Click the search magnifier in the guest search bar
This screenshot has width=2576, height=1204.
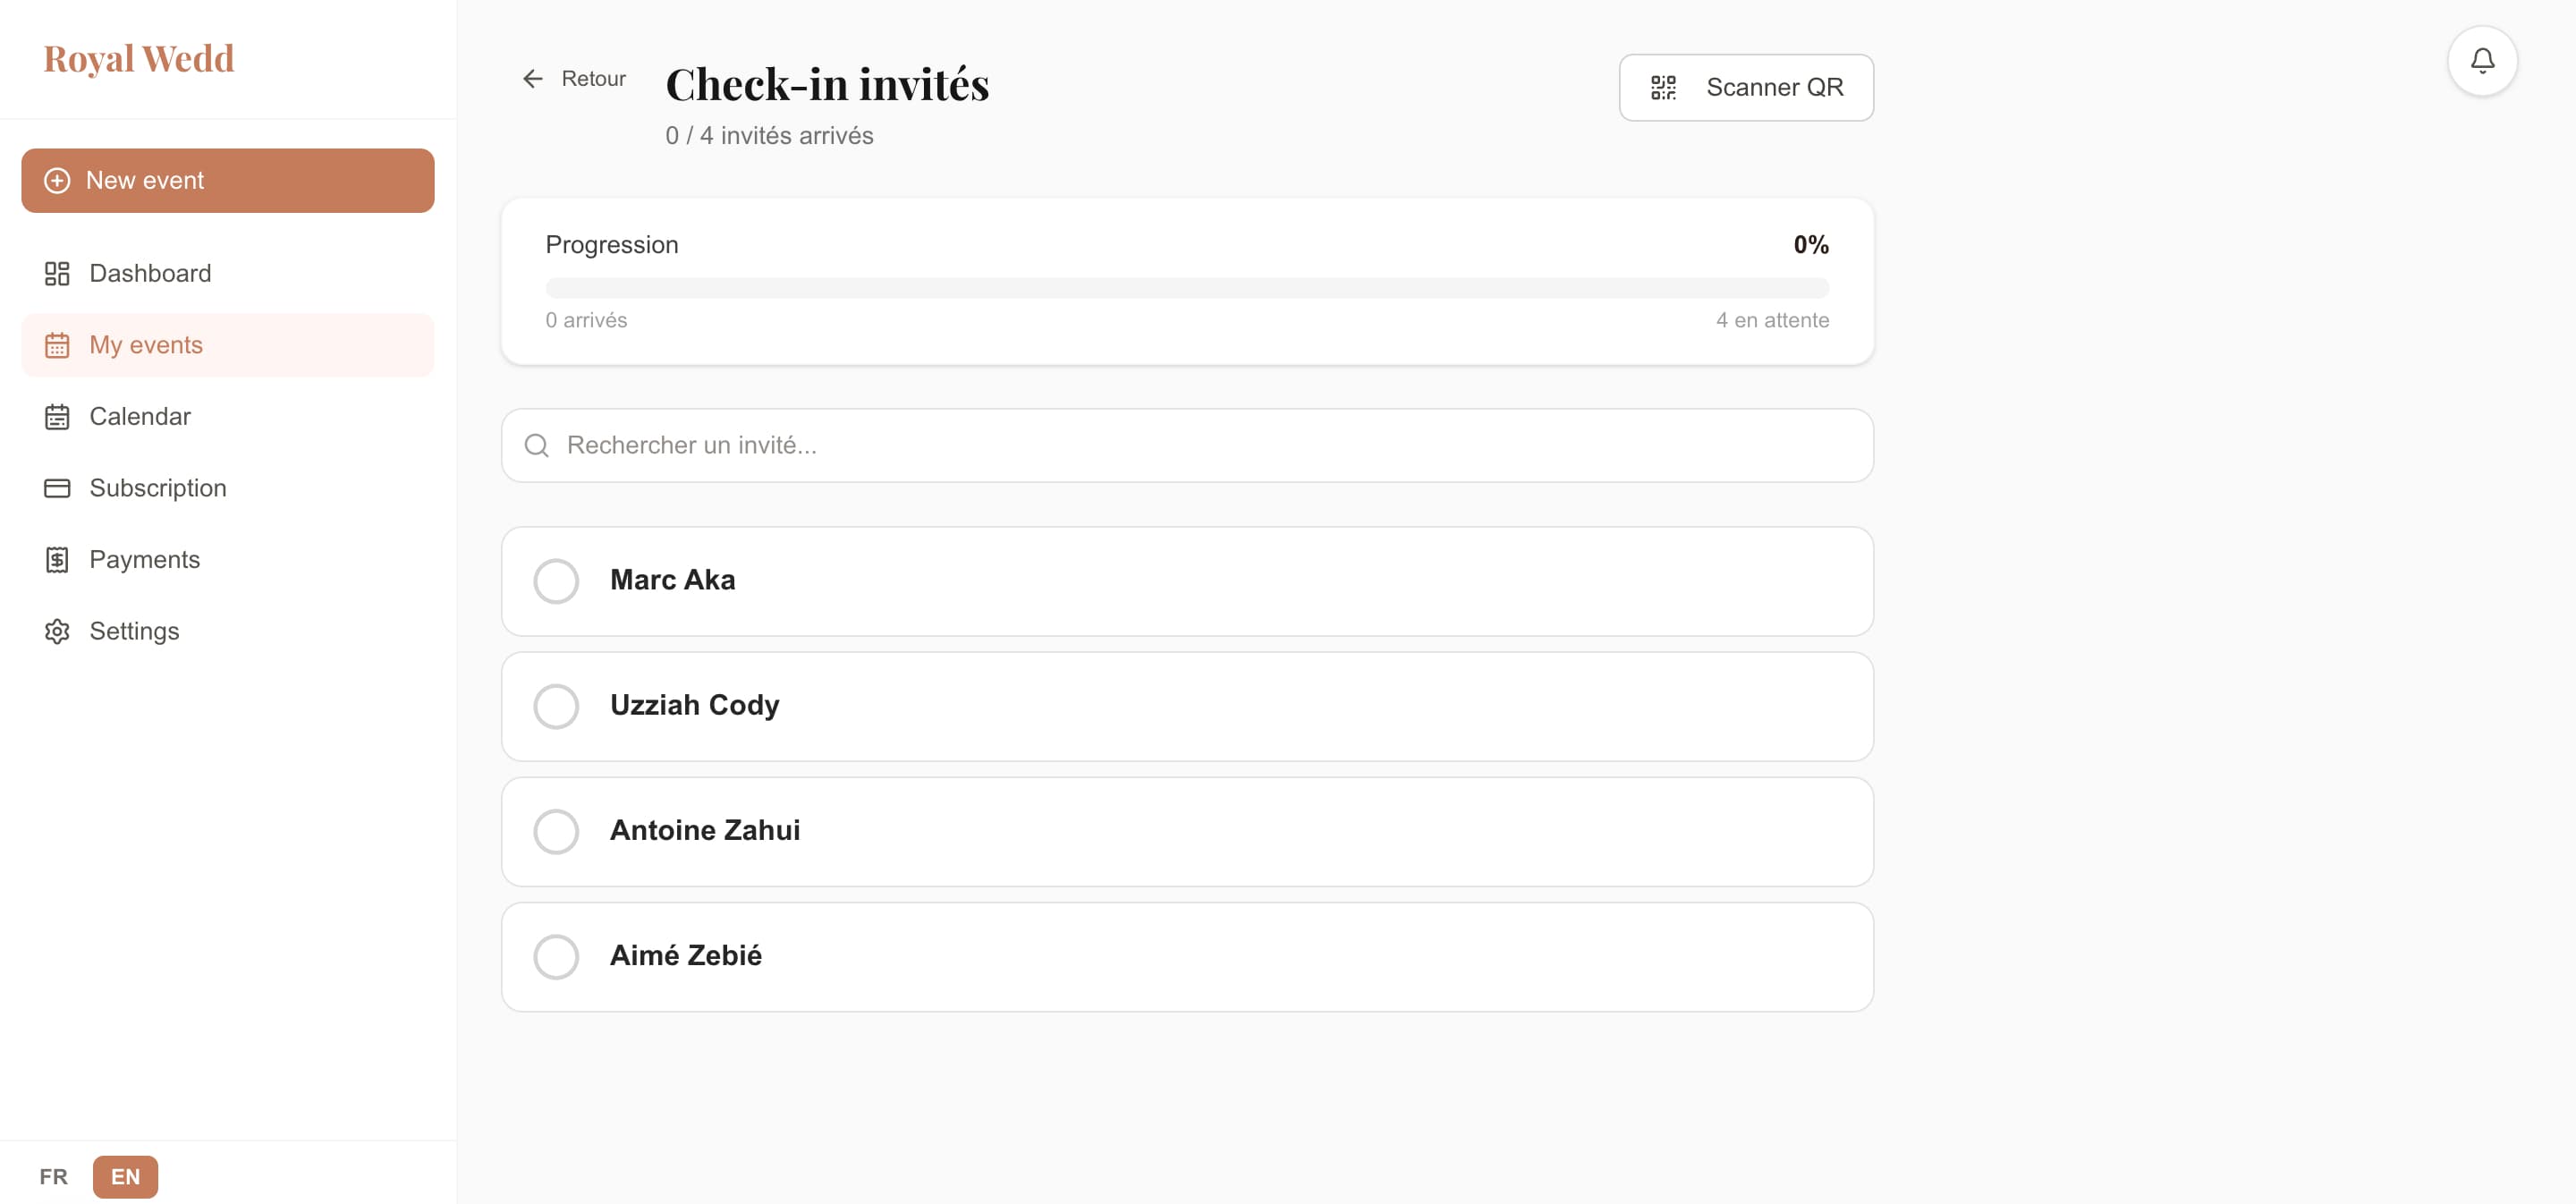[x=537, y=445]
